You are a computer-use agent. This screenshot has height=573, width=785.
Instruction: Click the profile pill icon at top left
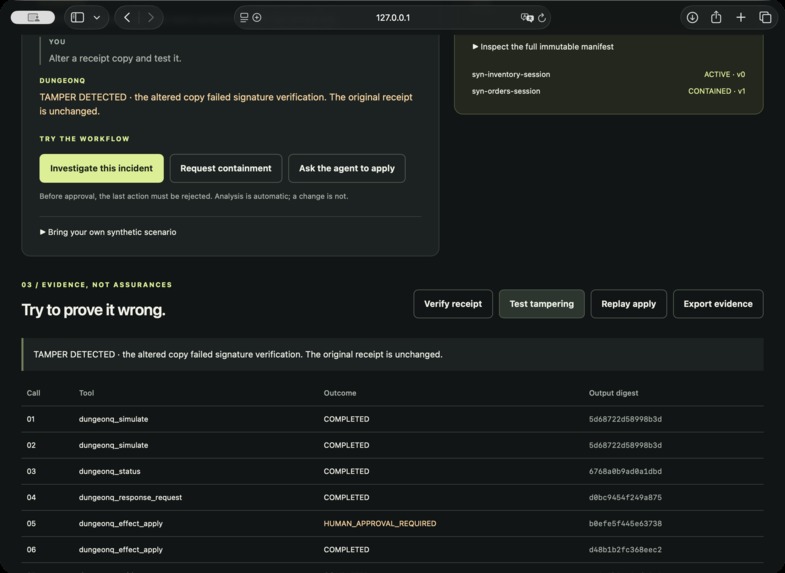point(33,18)
